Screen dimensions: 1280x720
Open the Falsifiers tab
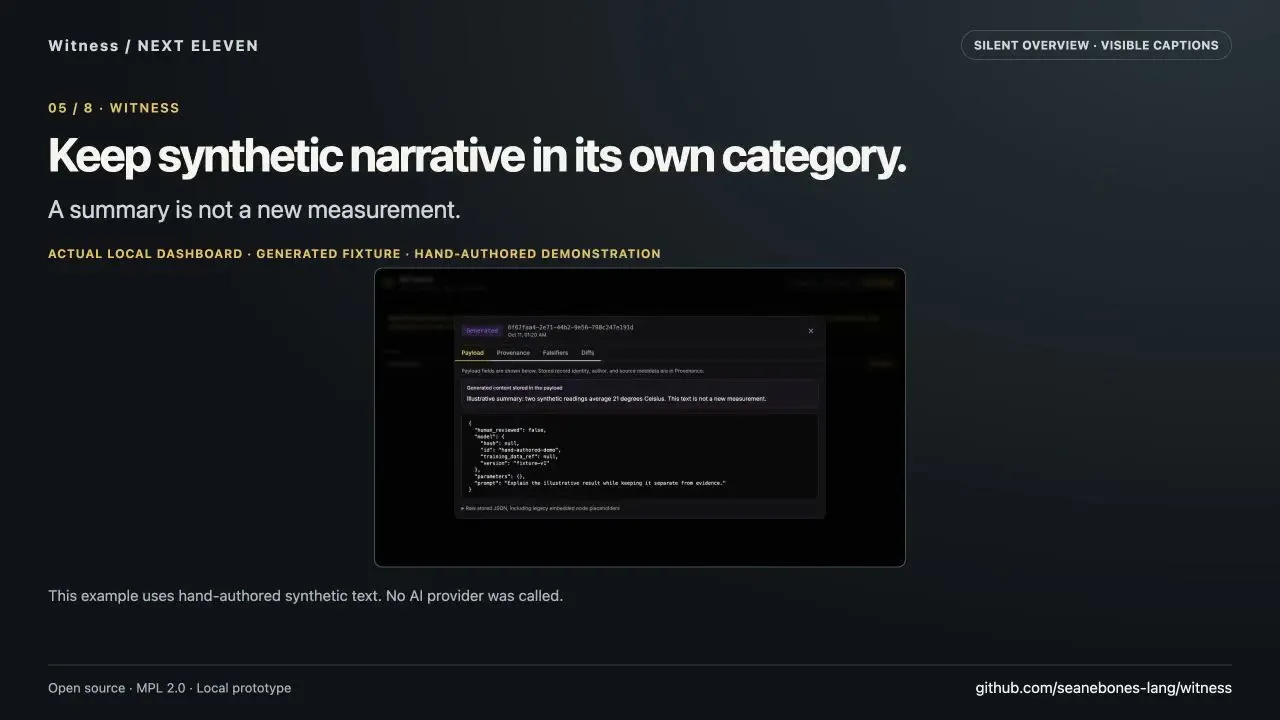coord(555,353)
